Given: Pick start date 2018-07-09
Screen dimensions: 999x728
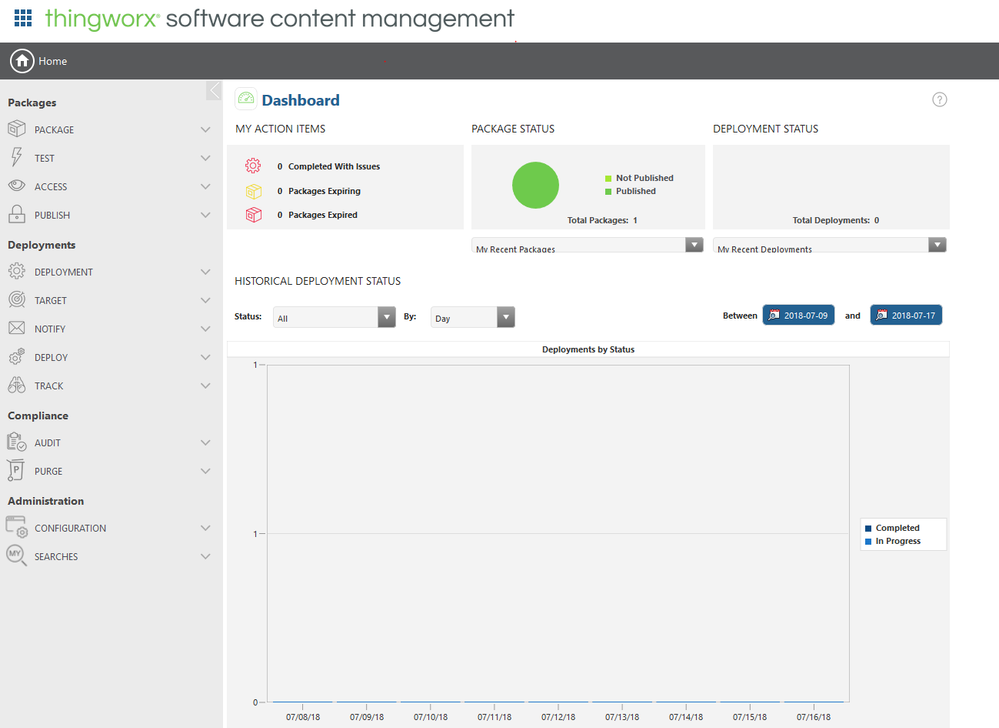Looking at the screenshot, I should point(798,315).
